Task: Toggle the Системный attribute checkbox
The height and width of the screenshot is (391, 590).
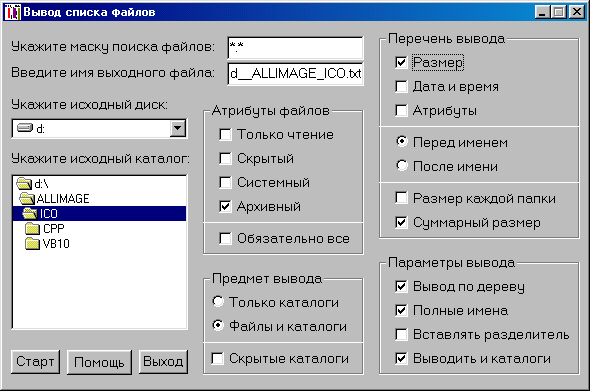Action: (x=225, y=183)
